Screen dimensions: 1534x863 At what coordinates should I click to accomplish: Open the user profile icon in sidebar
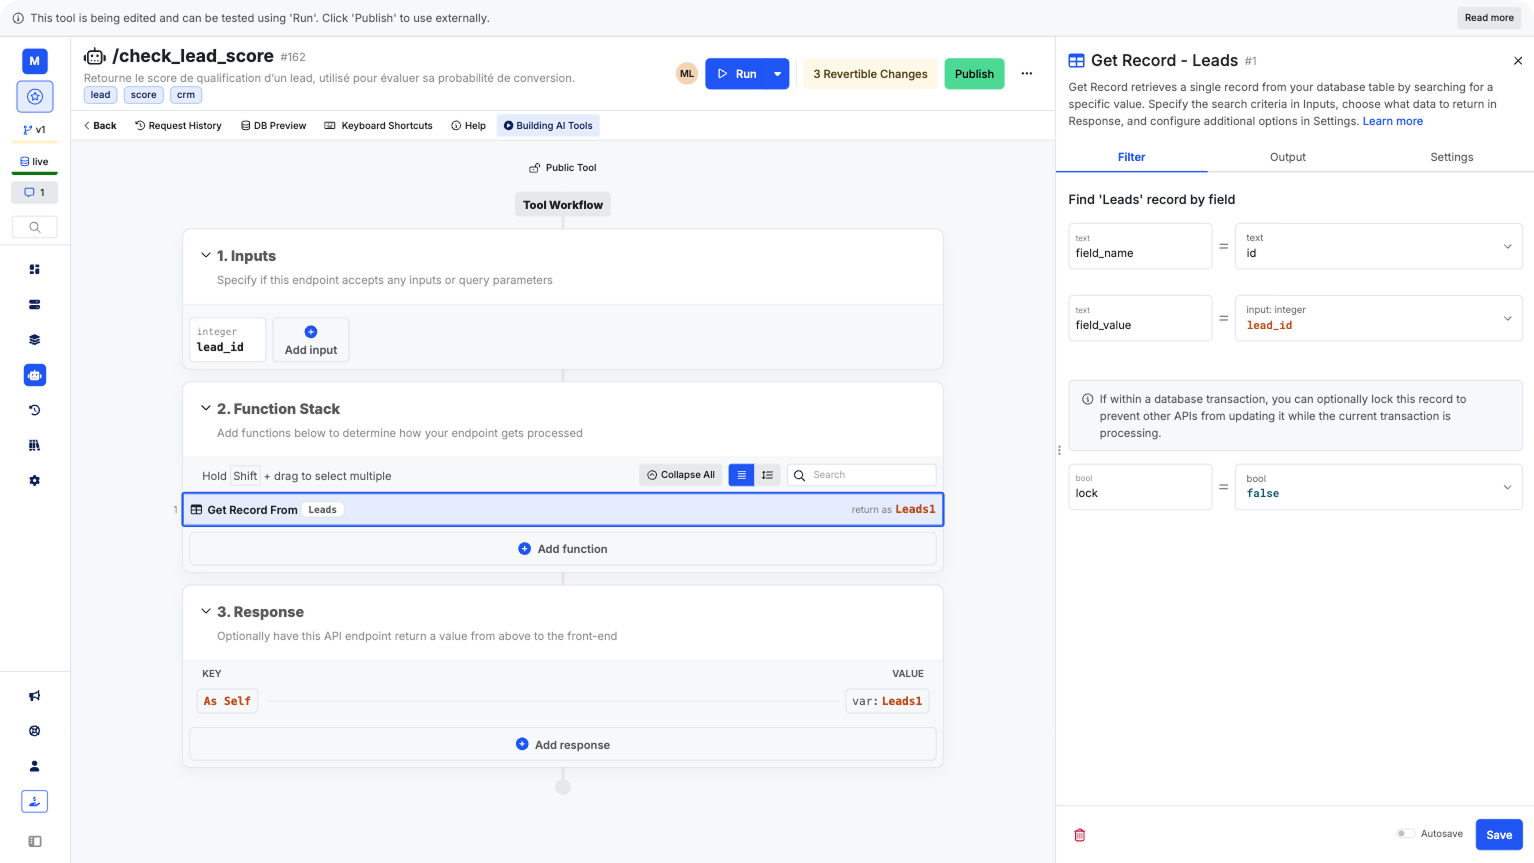(35, 766)
